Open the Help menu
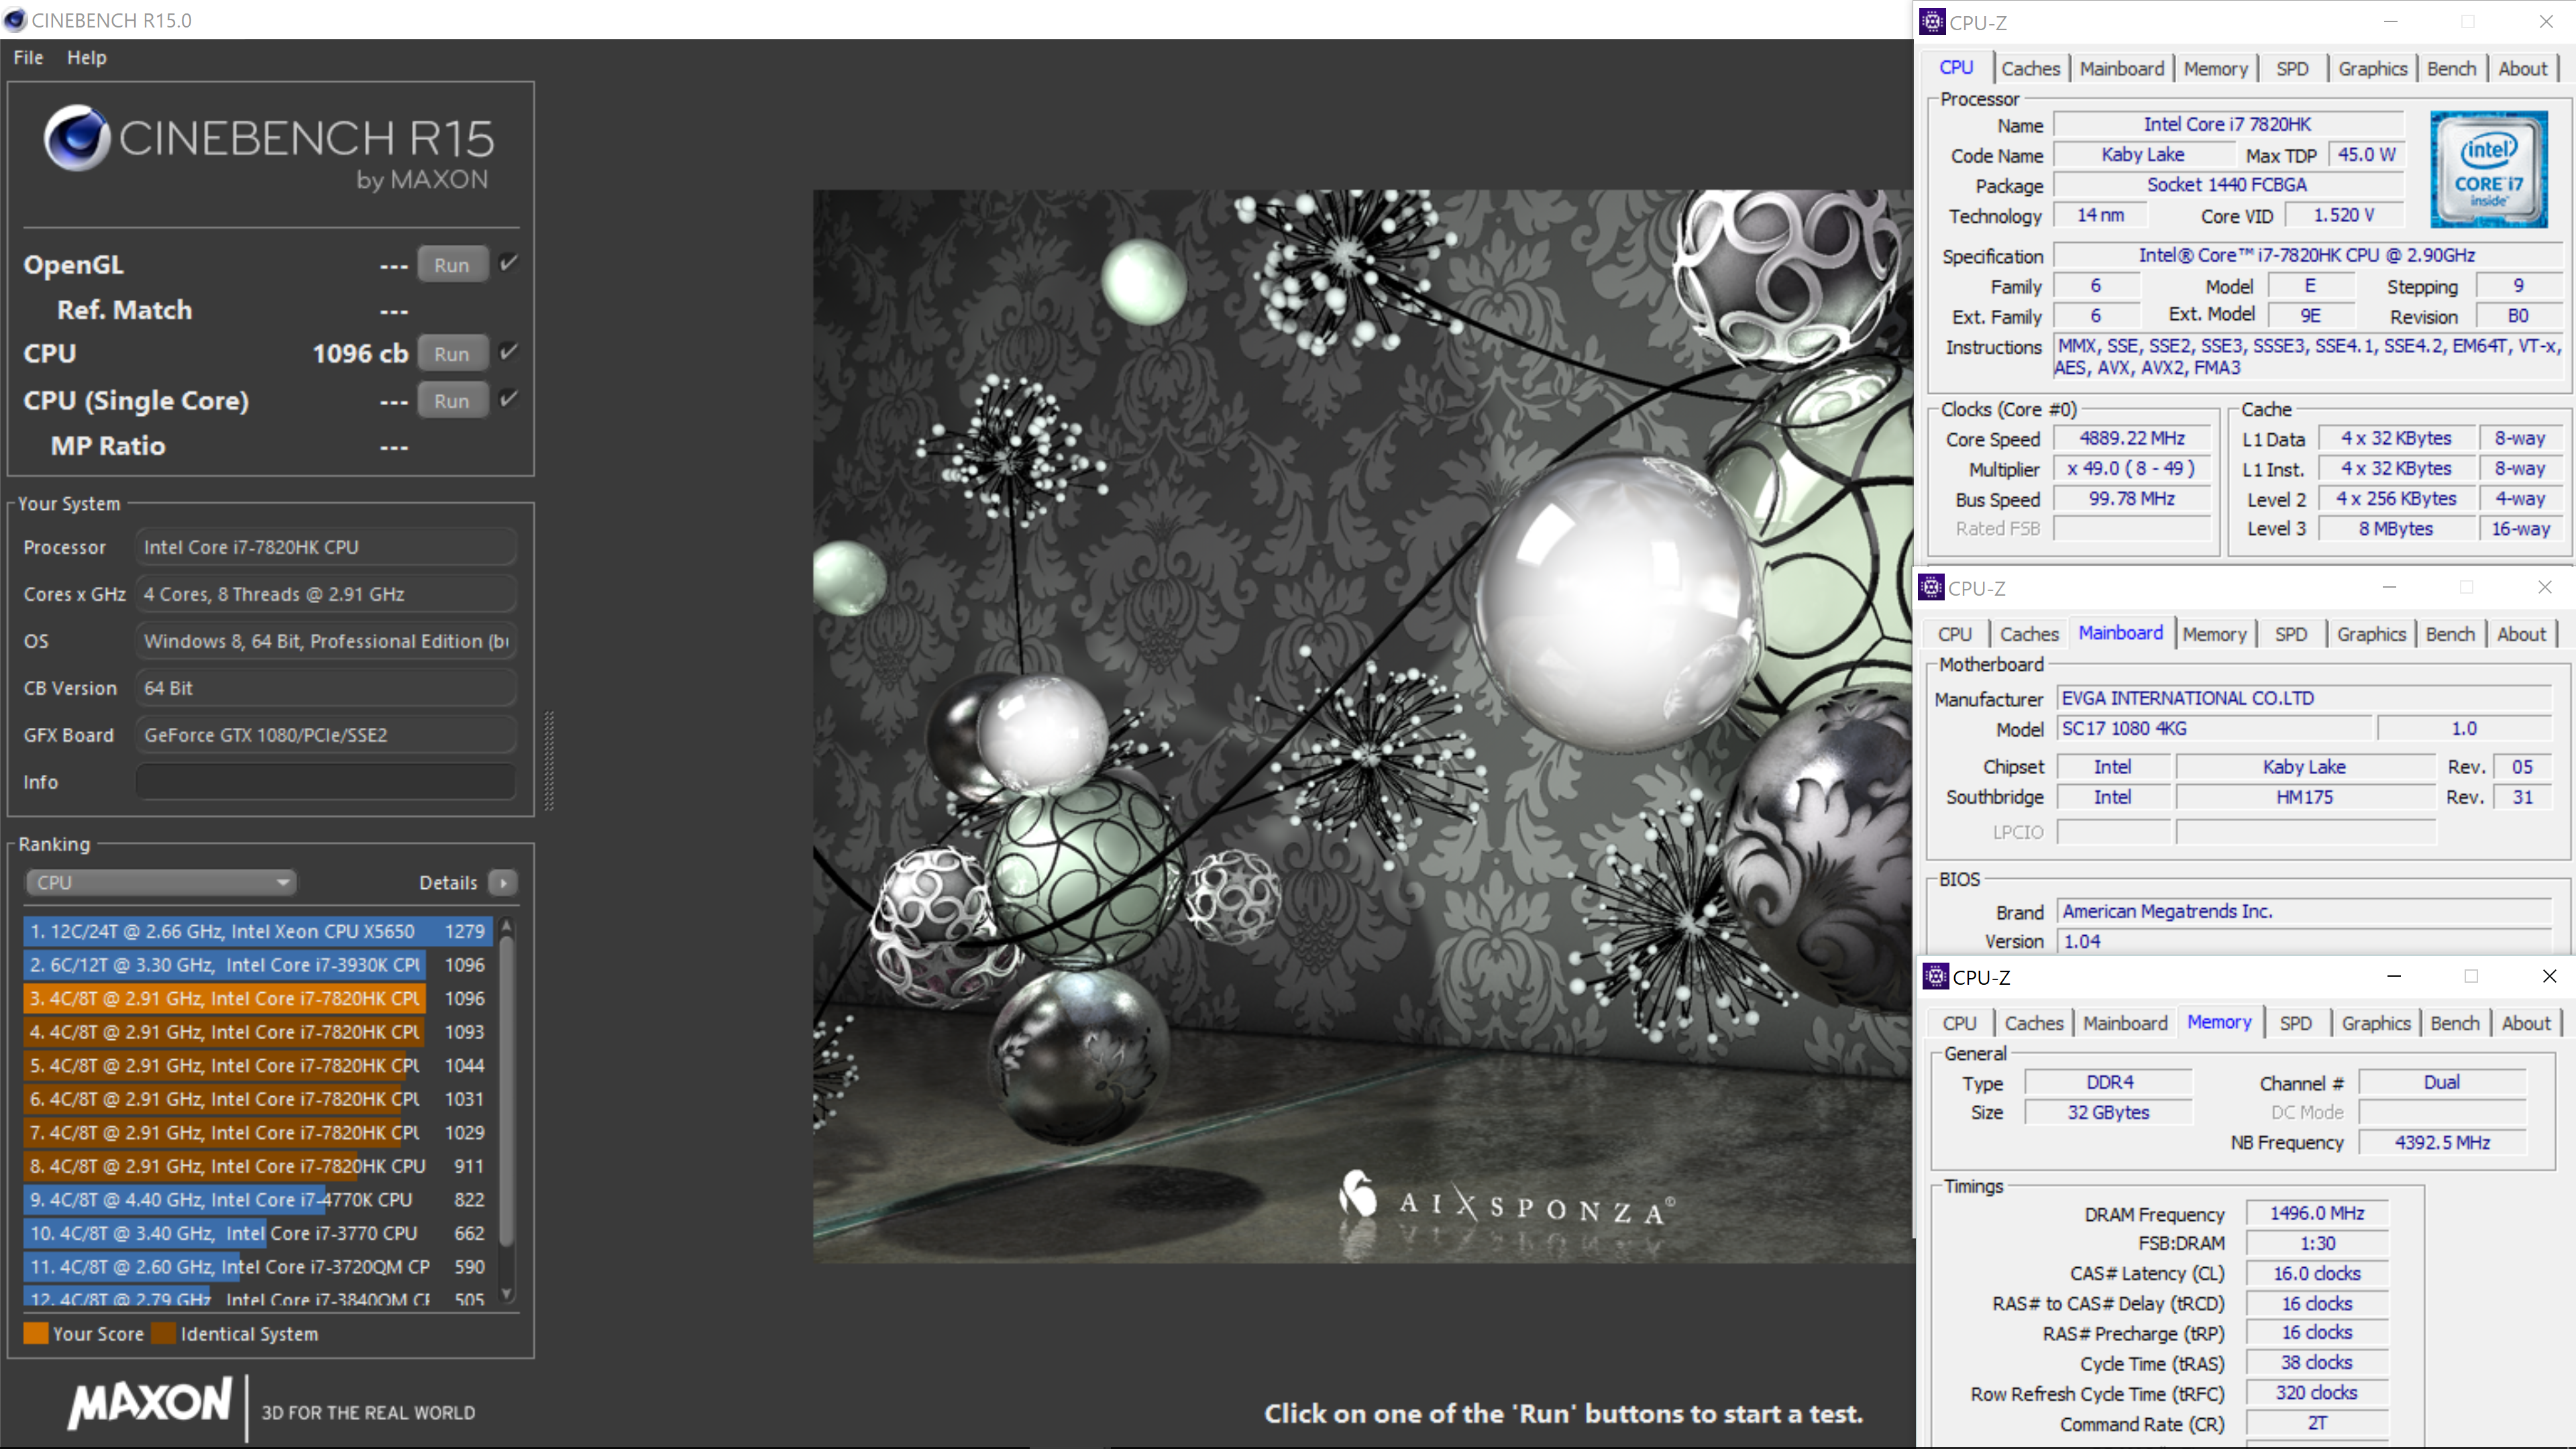 87,57
